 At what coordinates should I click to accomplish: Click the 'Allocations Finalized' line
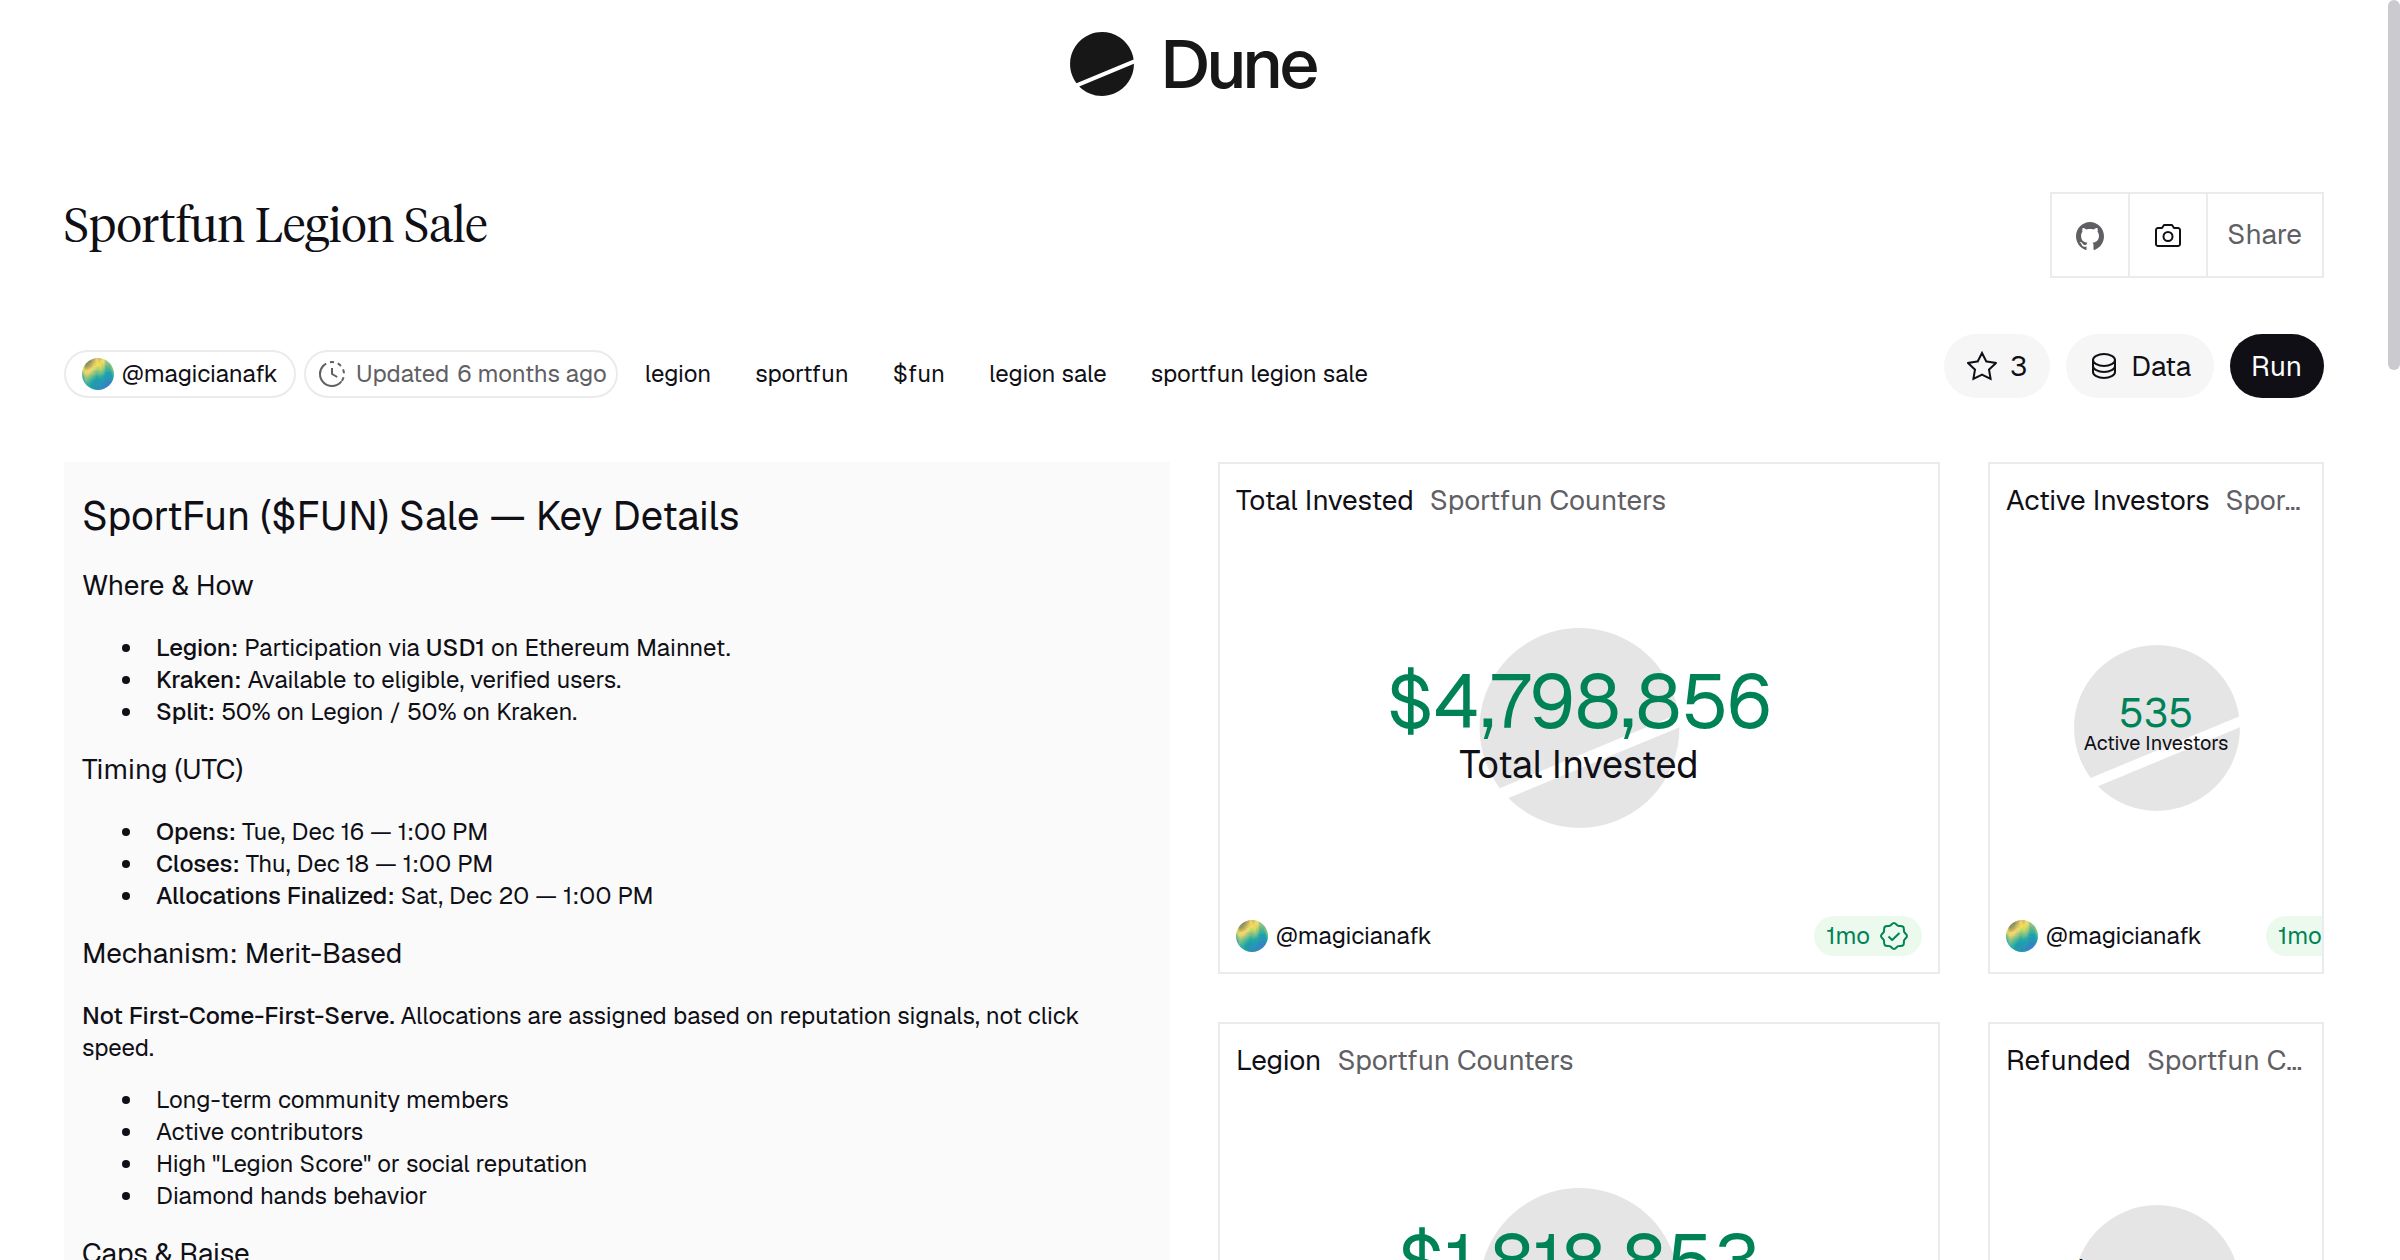click(404, 896)
